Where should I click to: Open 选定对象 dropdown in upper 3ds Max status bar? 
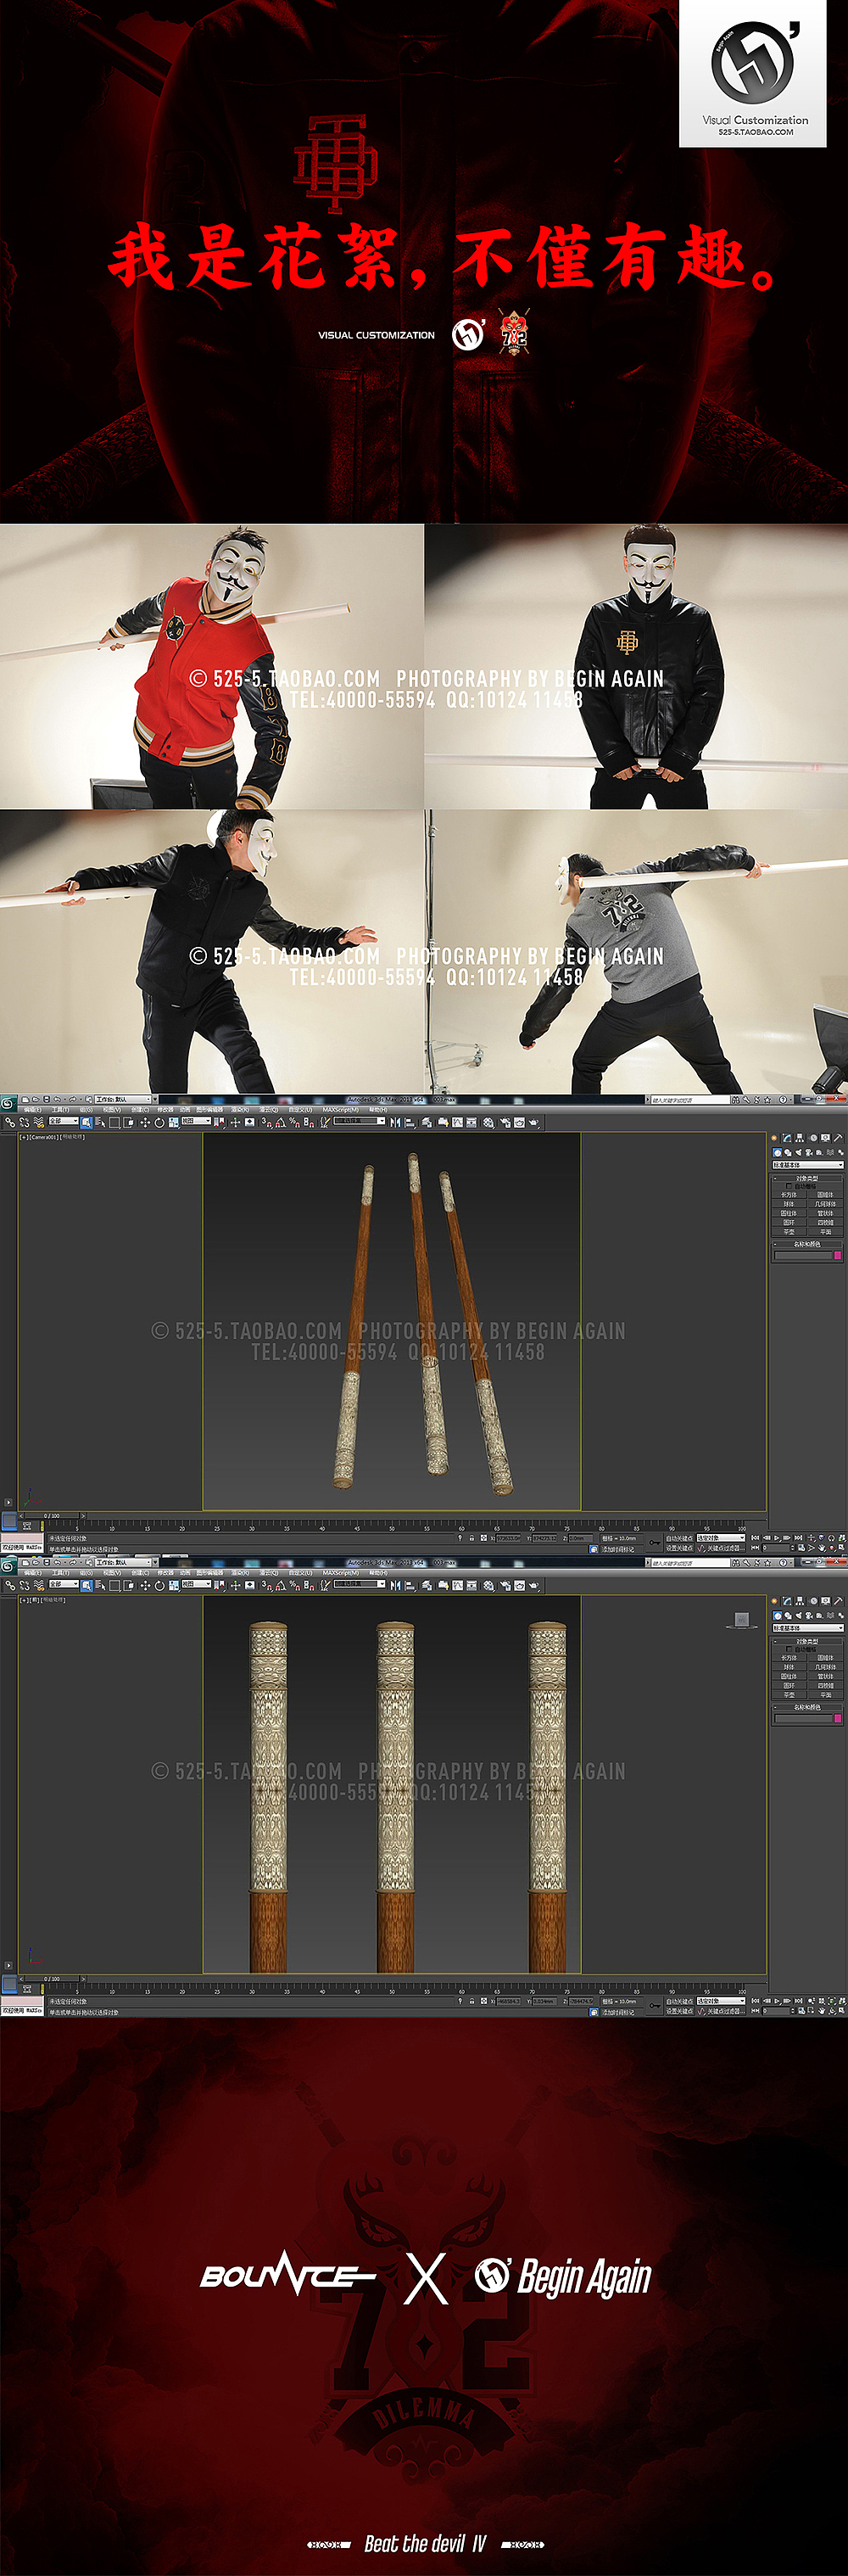[x=721, y=1538]
